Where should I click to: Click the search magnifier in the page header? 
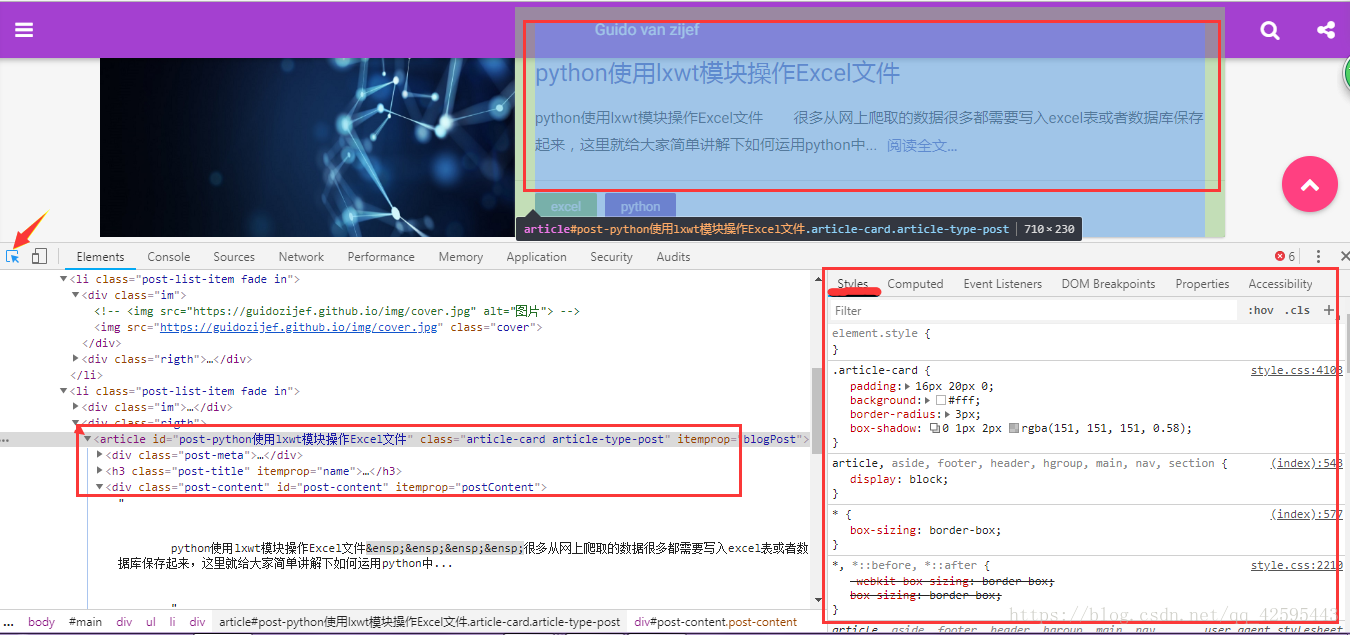pos(1270,30)
